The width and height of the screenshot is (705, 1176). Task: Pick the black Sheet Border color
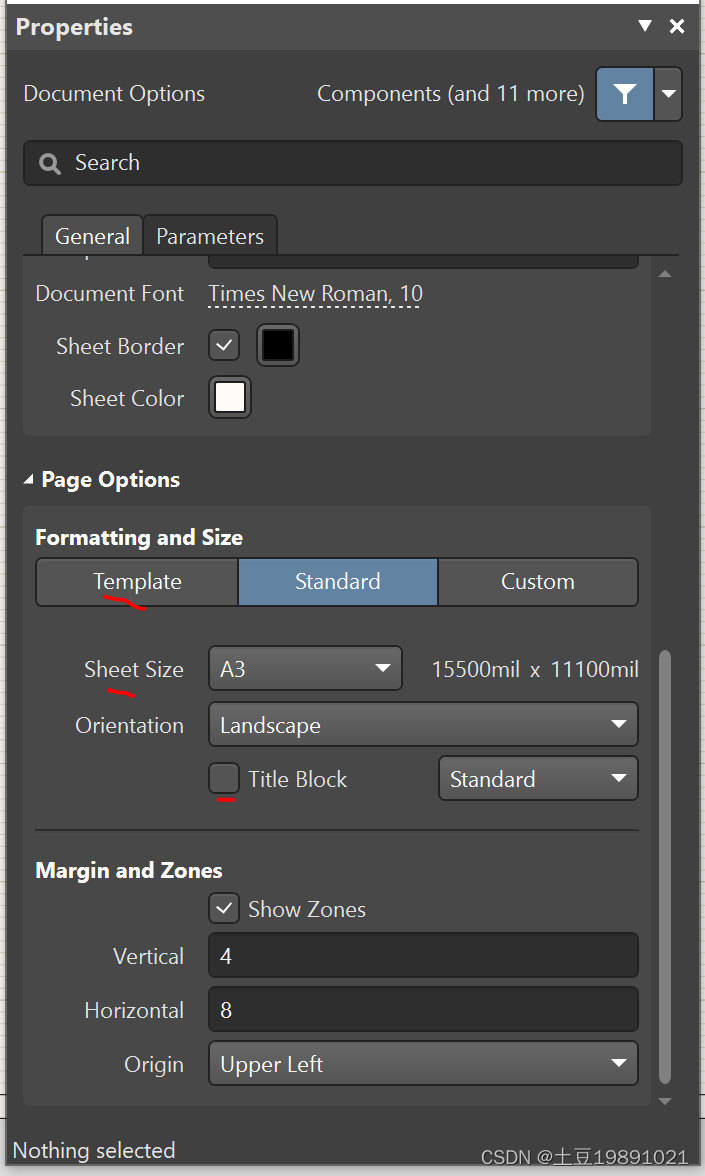(278, 346)
